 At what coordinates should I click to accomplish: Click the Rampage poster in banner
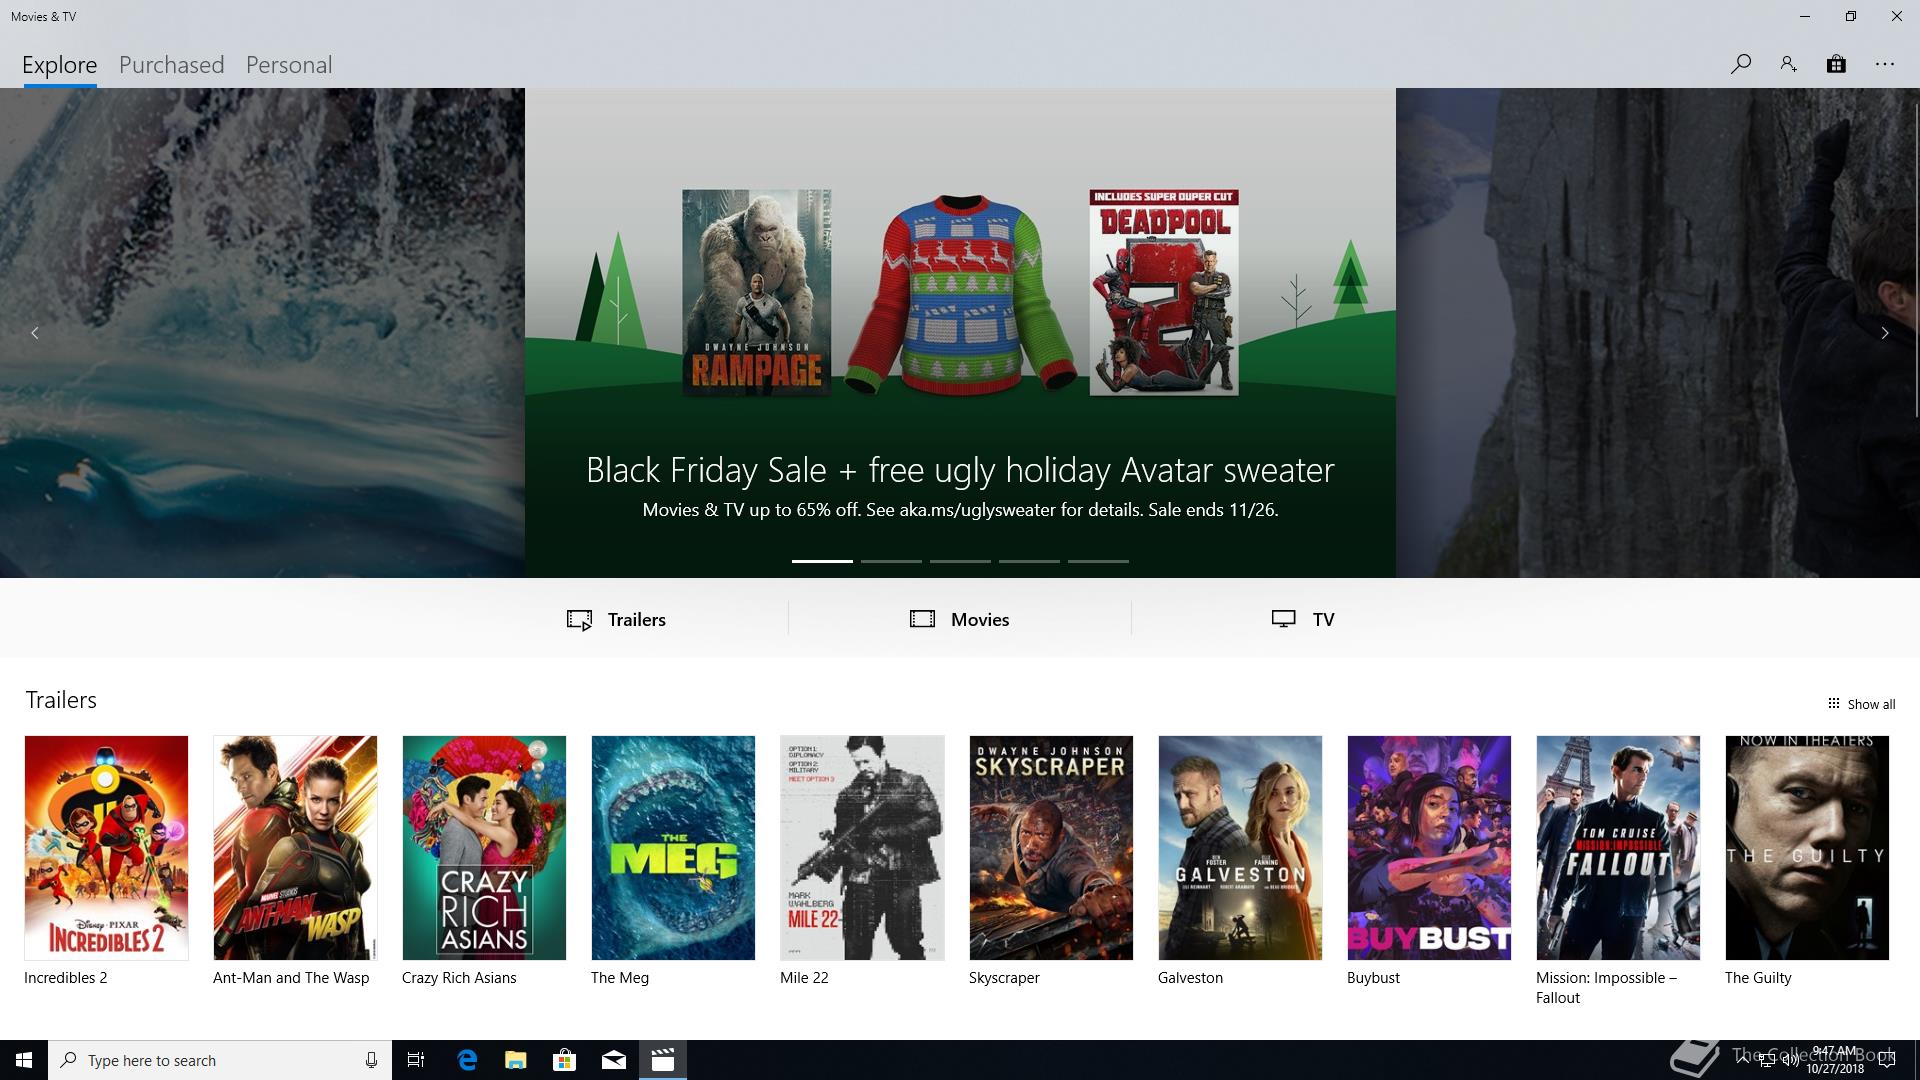tap(756, 293)
